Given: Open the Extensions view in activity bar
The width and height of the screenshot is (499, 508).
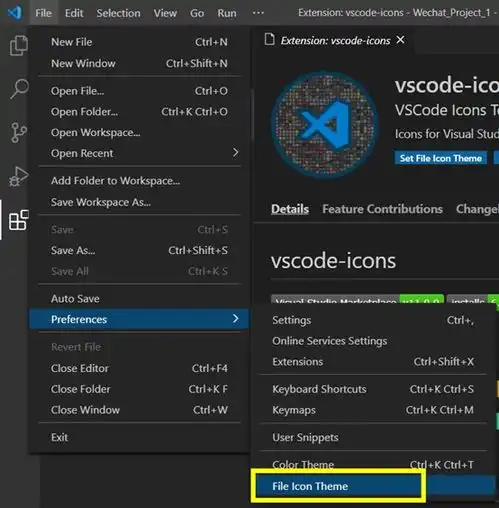Looking at the screenshot, I should tap(19, 220).
